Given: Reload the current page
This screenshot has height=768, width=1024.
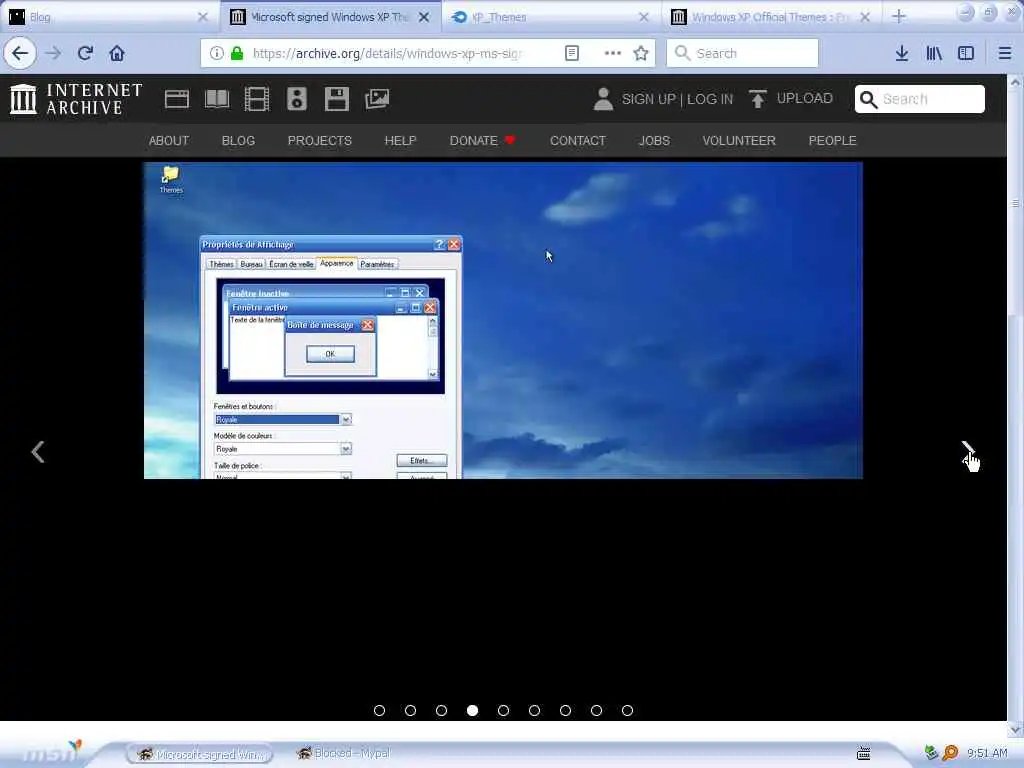Looking at the screenshot, I should (85, 54).
